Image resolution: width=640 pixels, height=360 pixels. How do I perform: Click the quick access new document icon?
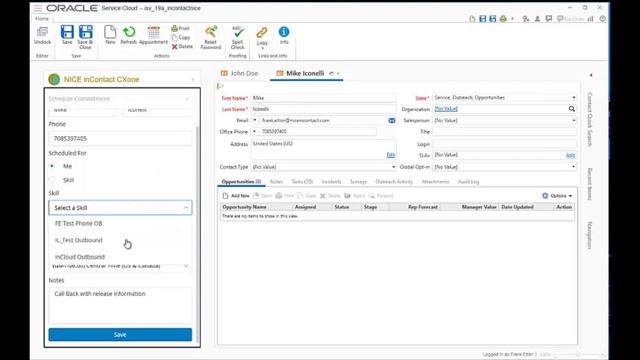point(472,19)
